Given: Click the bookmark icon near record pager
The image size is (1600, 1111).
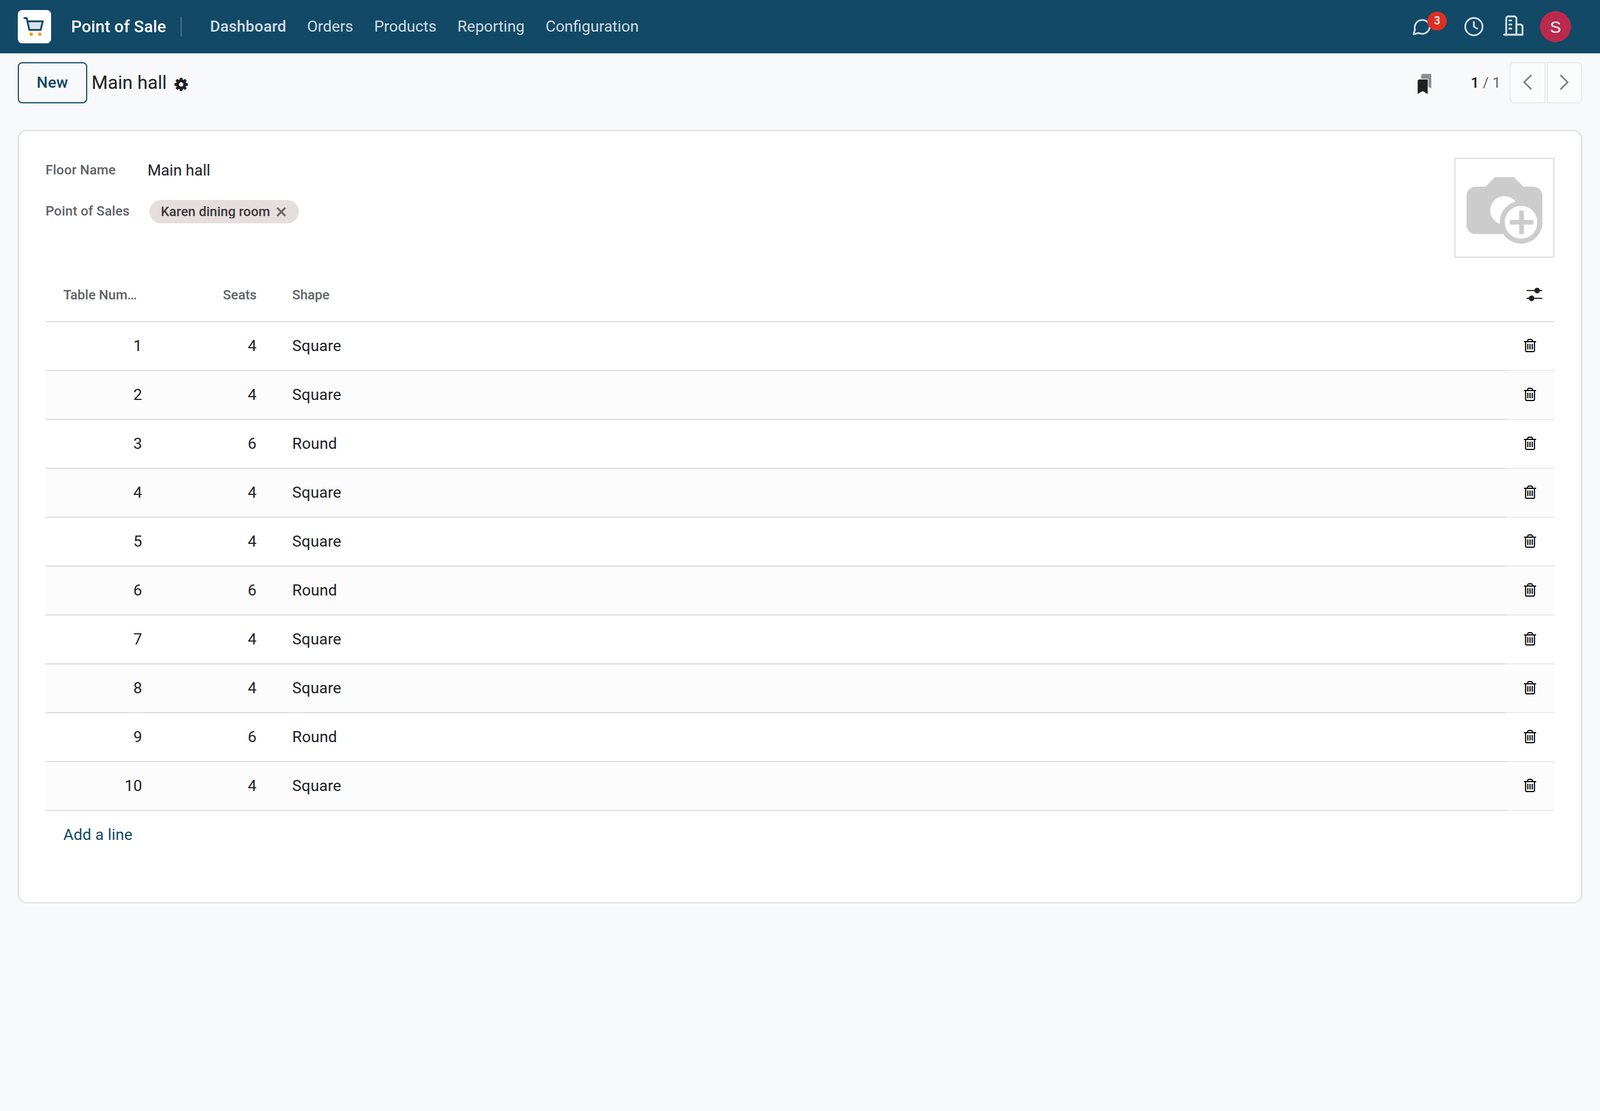Looking at the screenshot, I should click(x=1424, y=84).
